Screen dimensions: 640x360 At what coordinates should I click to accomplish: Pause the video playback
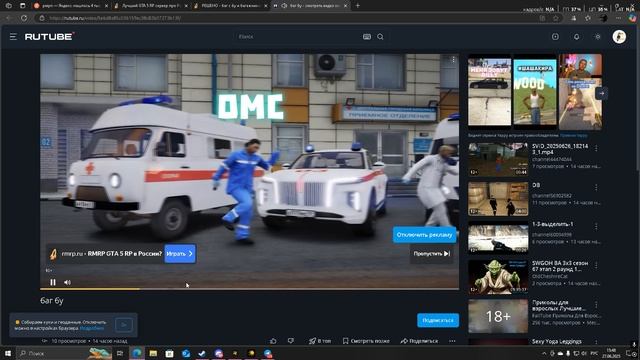[x=53, y=282]
